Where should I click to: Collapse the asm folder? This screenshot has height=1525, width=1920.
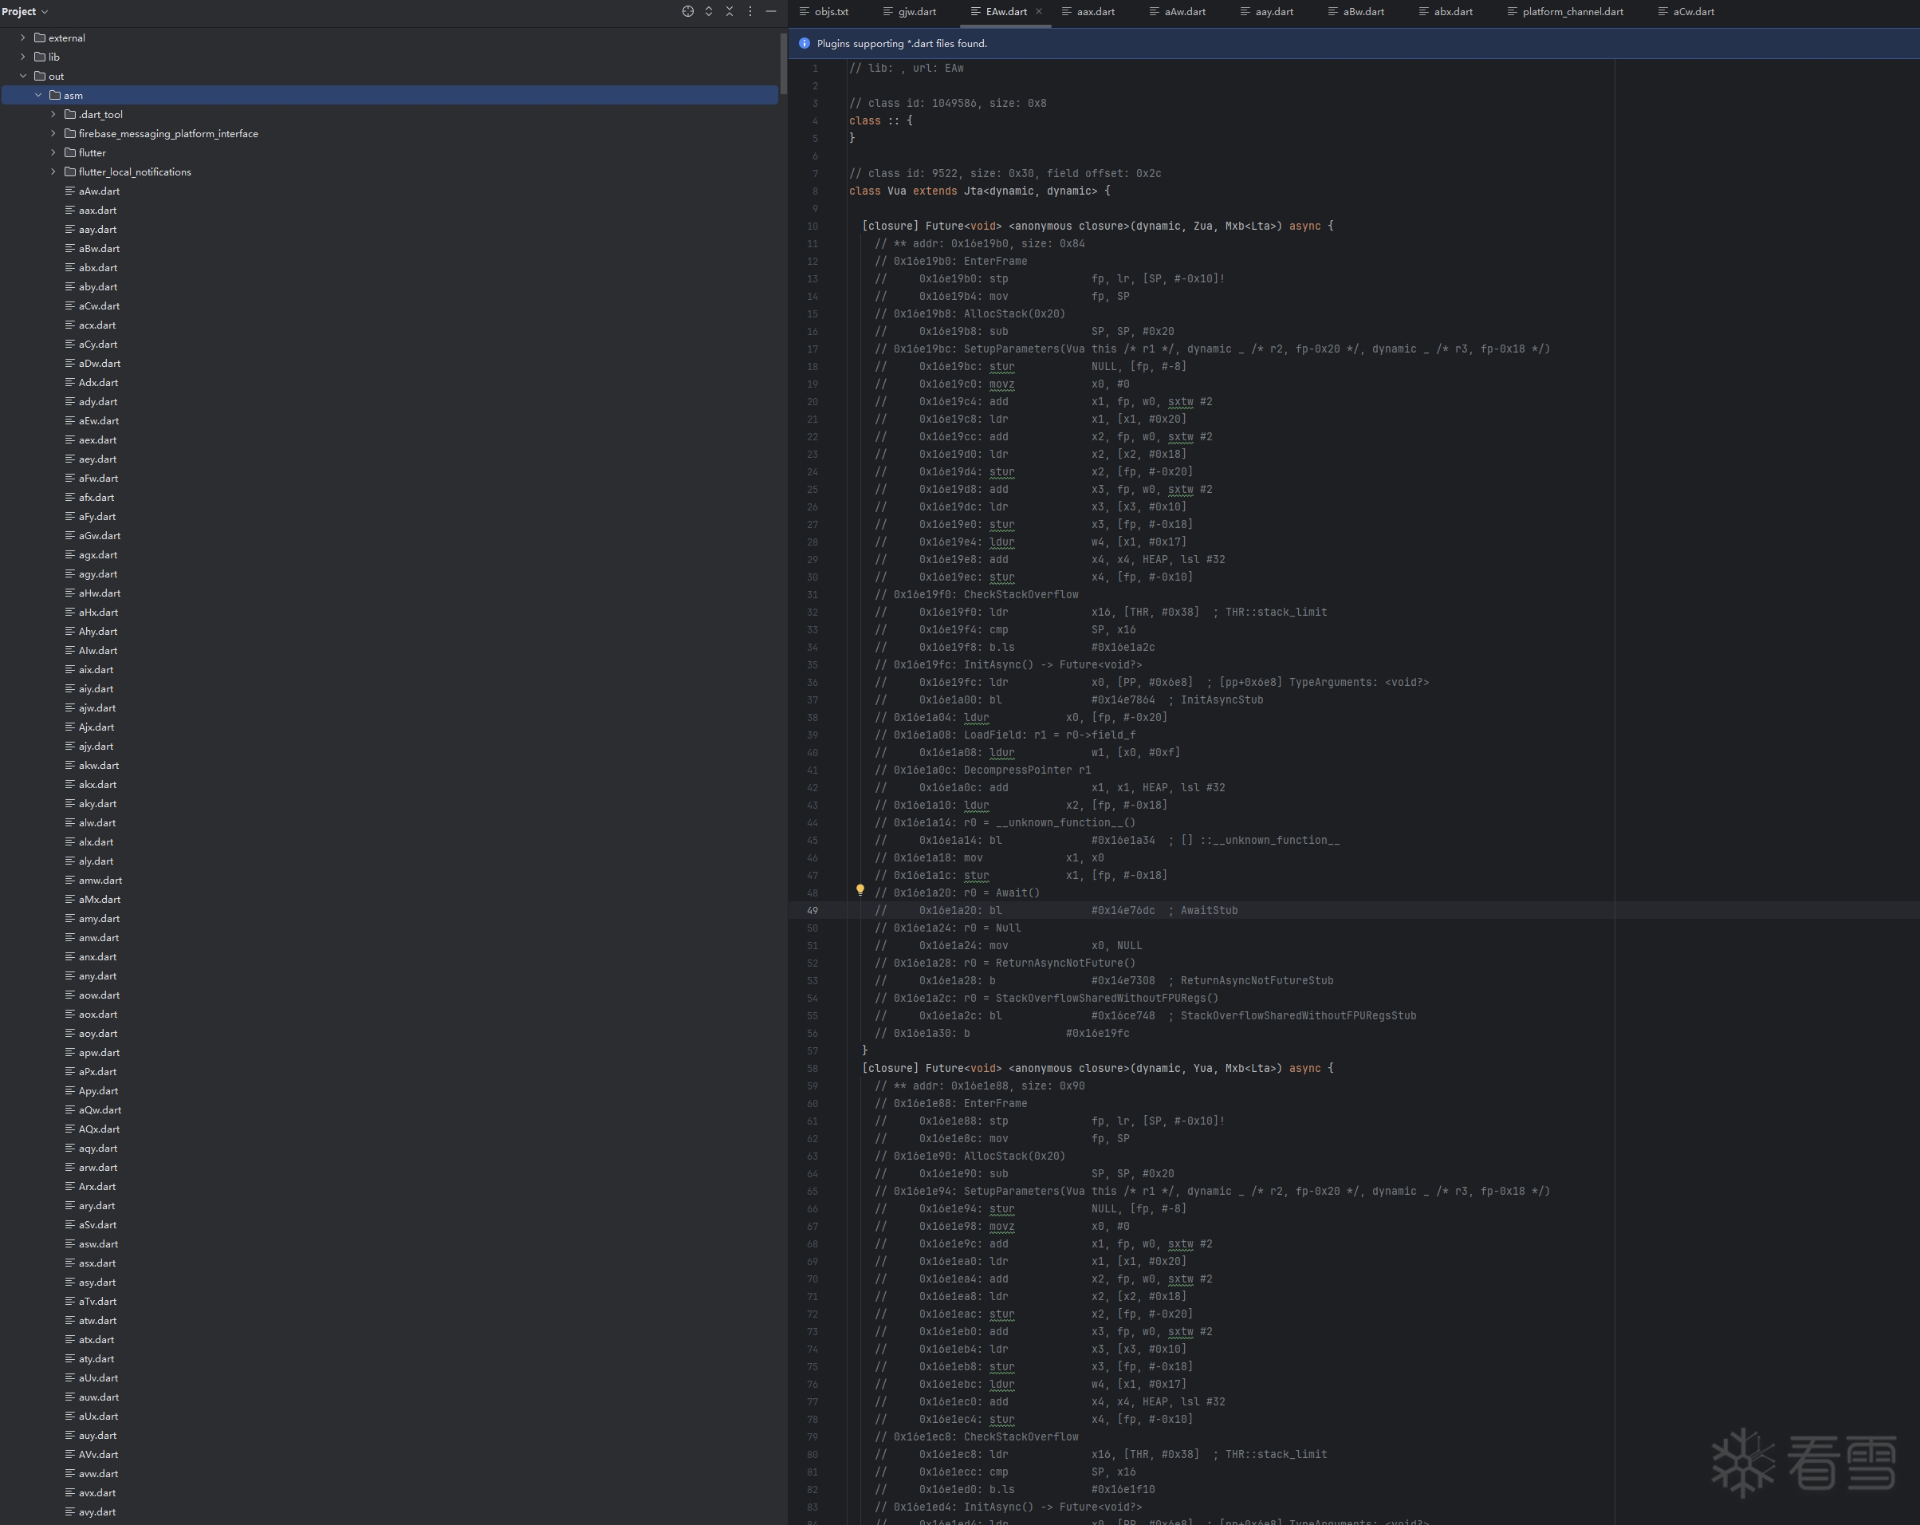[38, 95]
